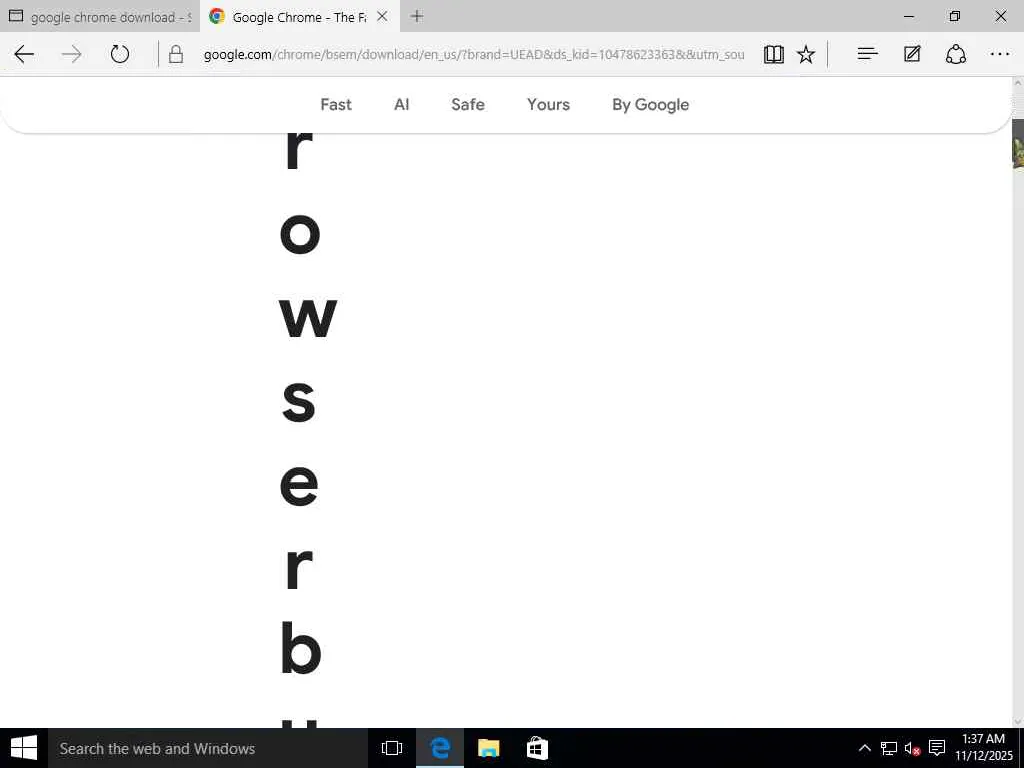Click the Edge icon on the taskbar
This screenshot has width=1024, height=768.
tap(440, 748)
